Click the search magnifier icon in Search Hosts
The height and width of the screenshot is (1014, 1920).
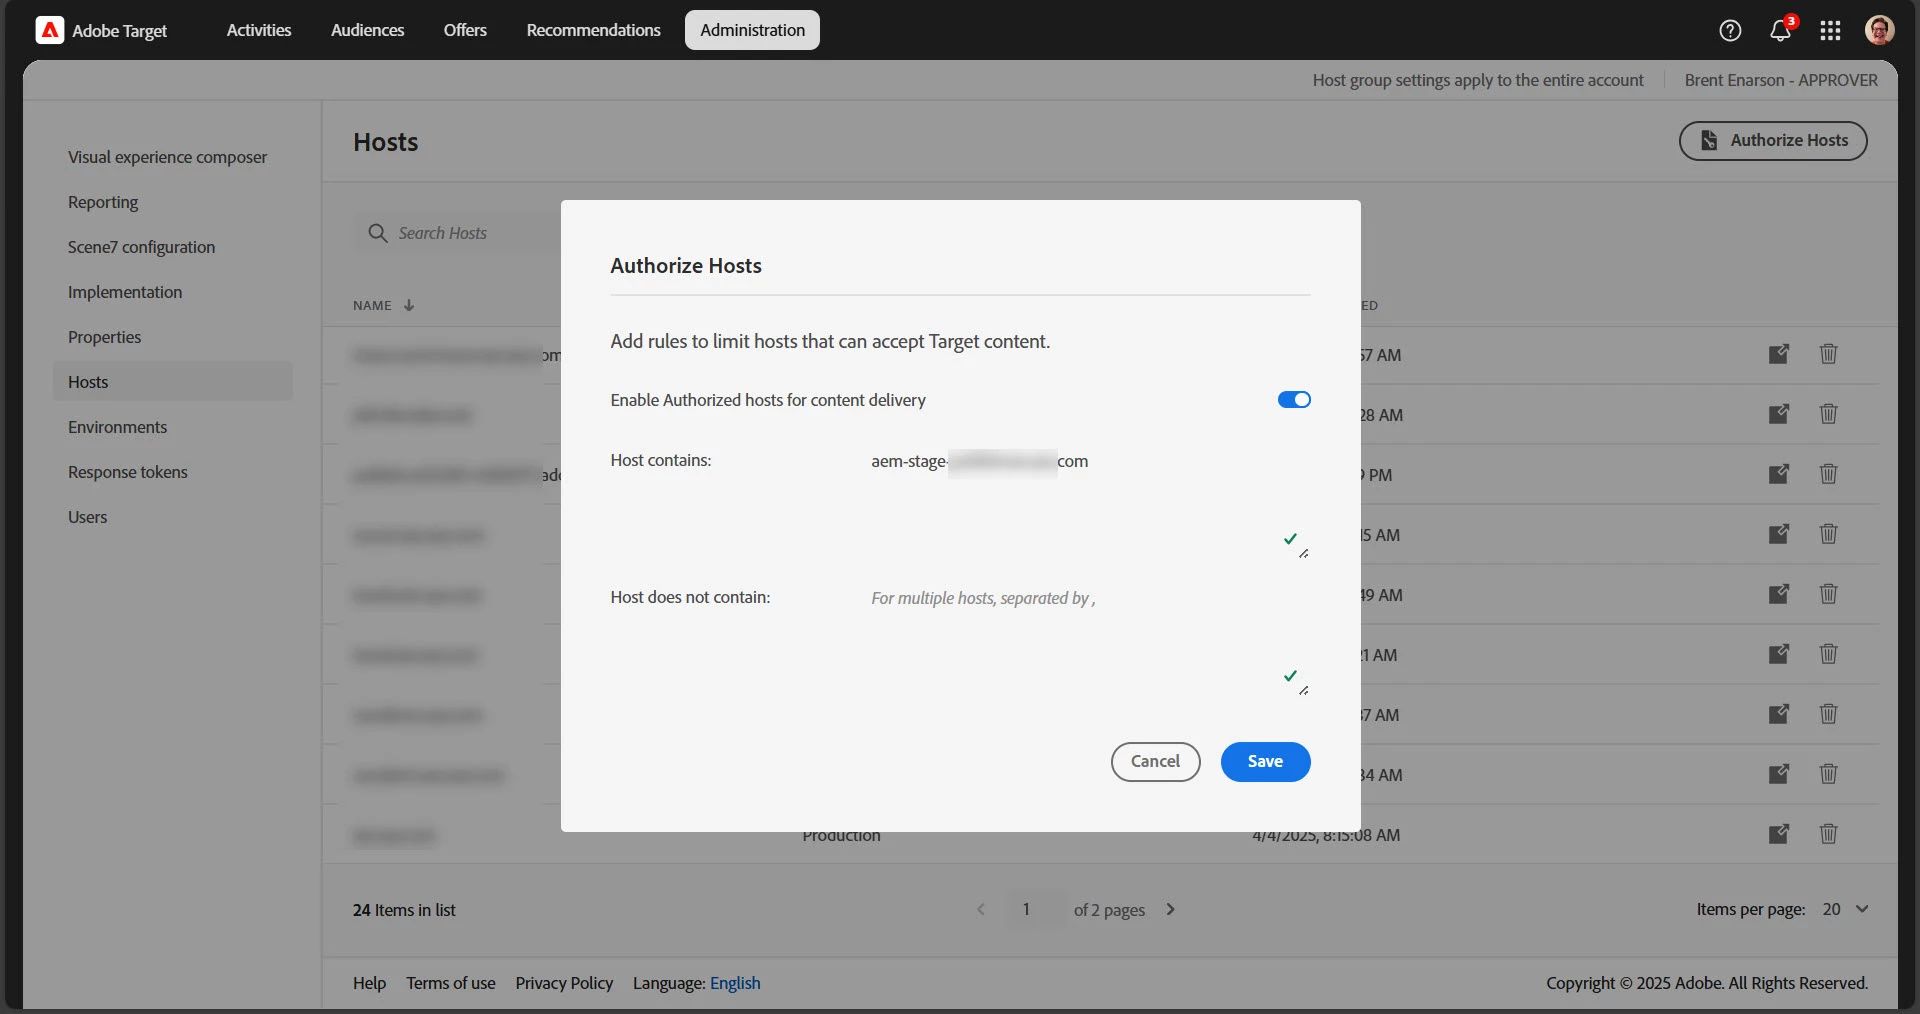[377, 233]
